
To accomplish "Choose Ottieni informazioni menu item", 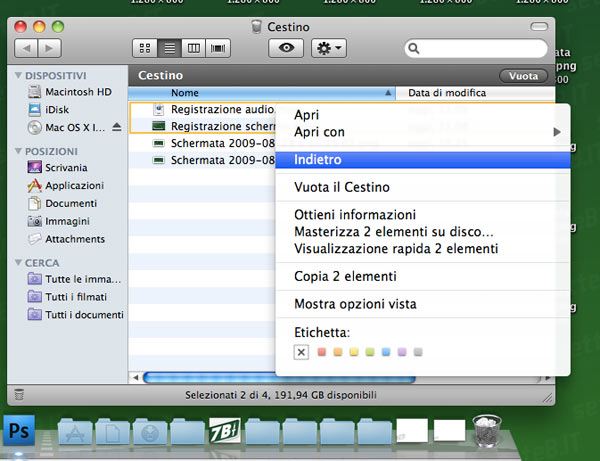I will click(423, 215).
